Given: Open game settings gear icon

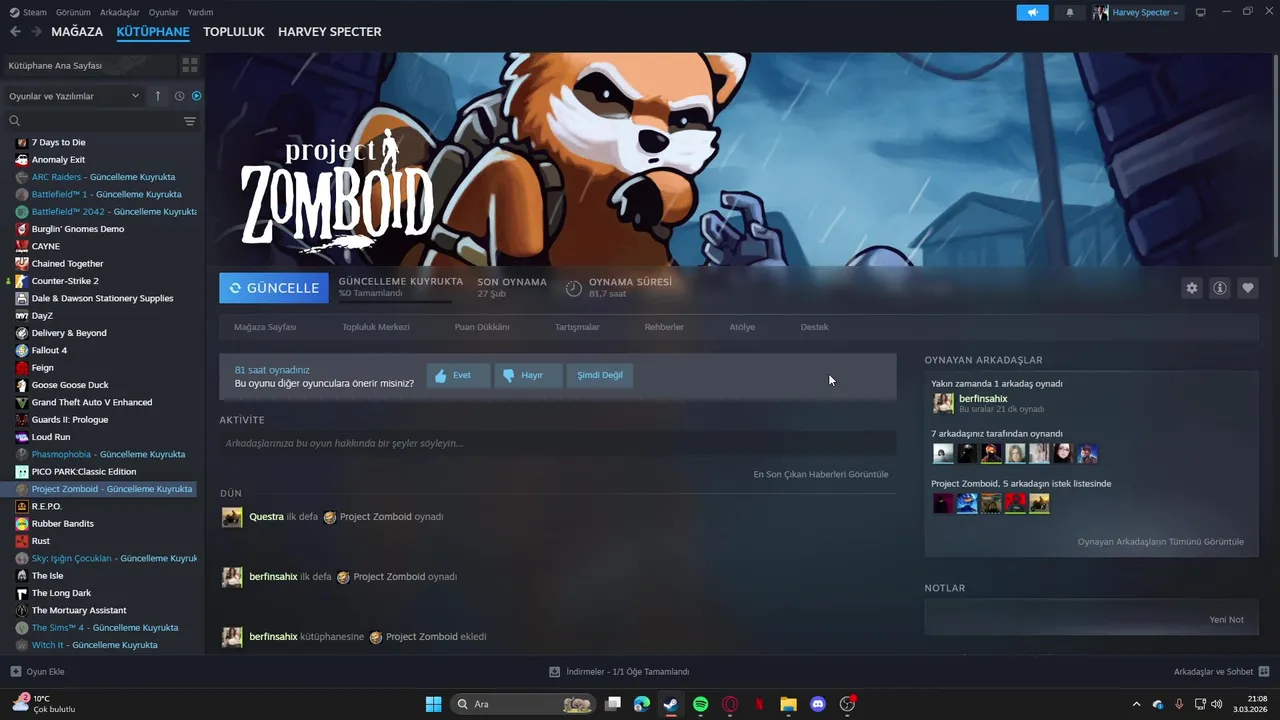Looking at the screenshot, I should [1191, 288].
